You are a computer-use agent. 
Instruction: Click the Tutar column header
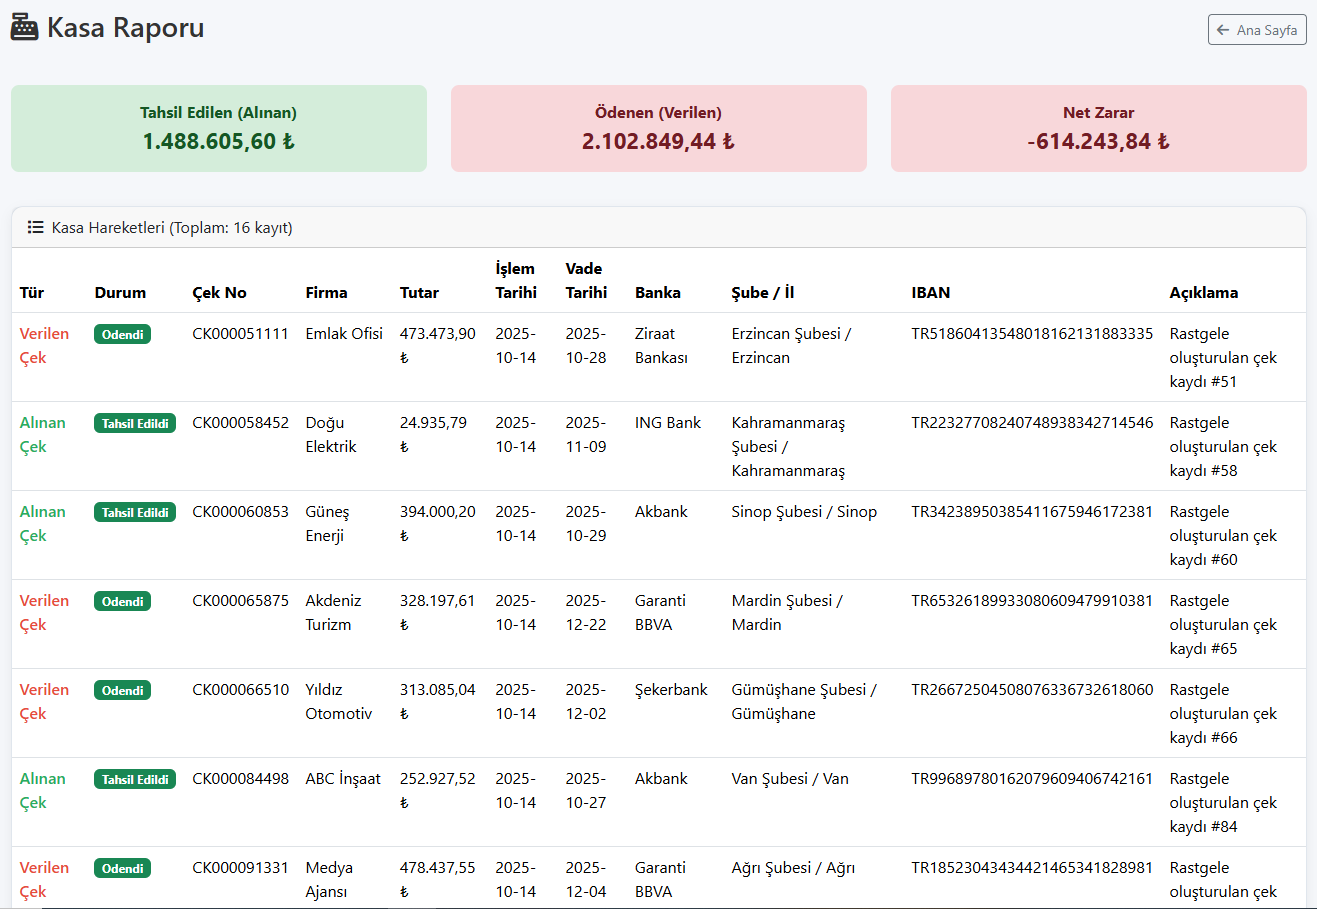tap(419, 293)
